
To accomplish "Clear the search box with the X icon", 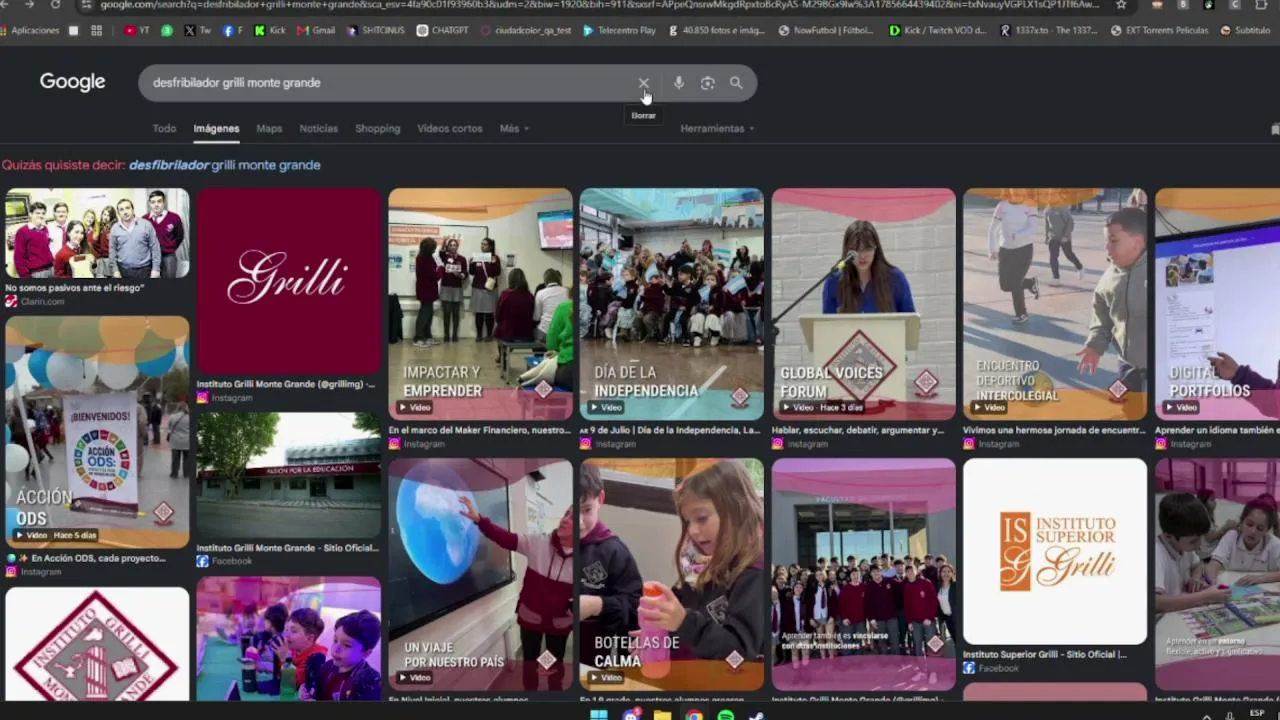I will [x=643, y=83].
